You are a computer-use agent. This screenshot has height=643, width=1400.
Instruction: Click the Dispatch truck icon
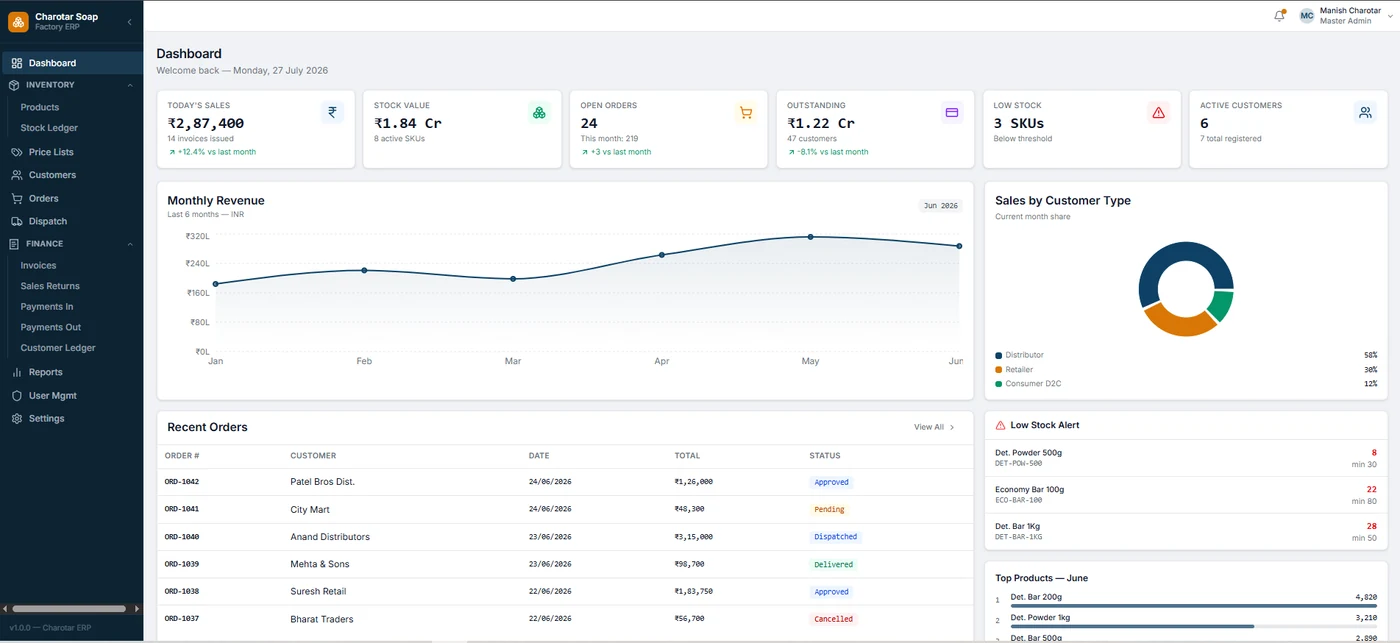17,221
